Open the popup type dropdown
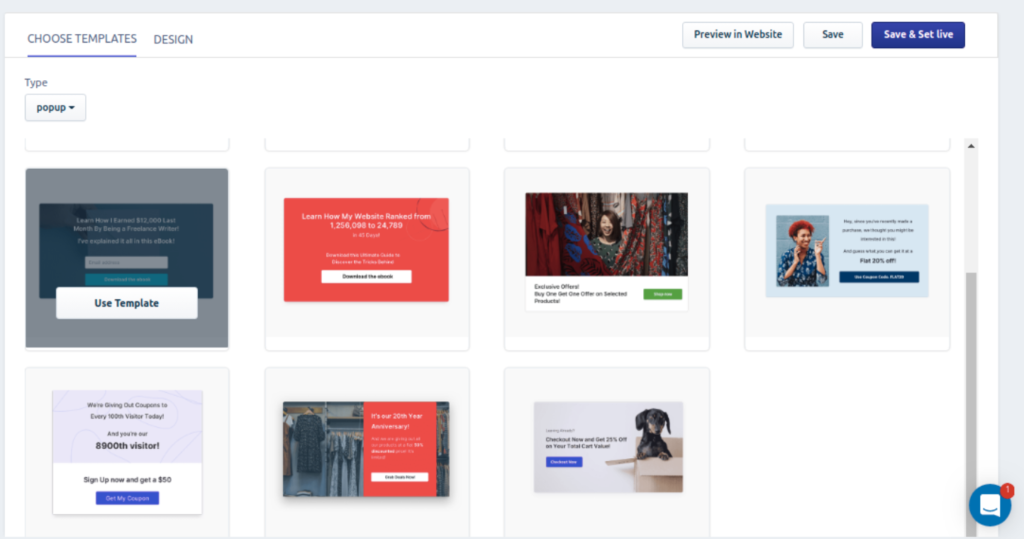This screenshot has height=539, width=1024. point(56,107)
